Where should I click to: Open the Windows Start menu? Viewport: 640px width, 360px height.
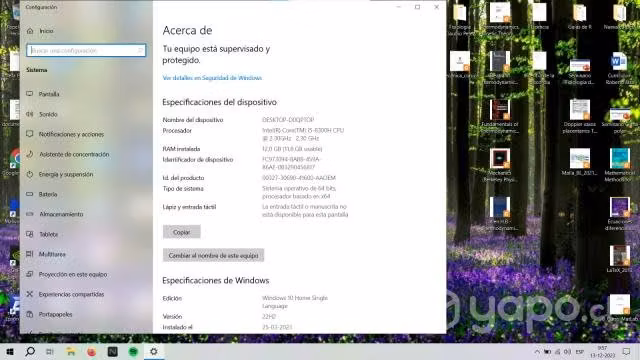click(10, 351)
